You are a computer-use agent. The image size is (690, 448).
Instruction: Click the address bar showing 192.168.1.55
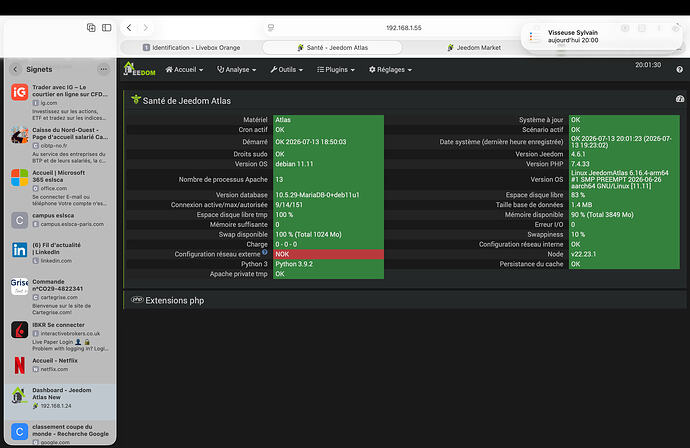coord(404,28)
